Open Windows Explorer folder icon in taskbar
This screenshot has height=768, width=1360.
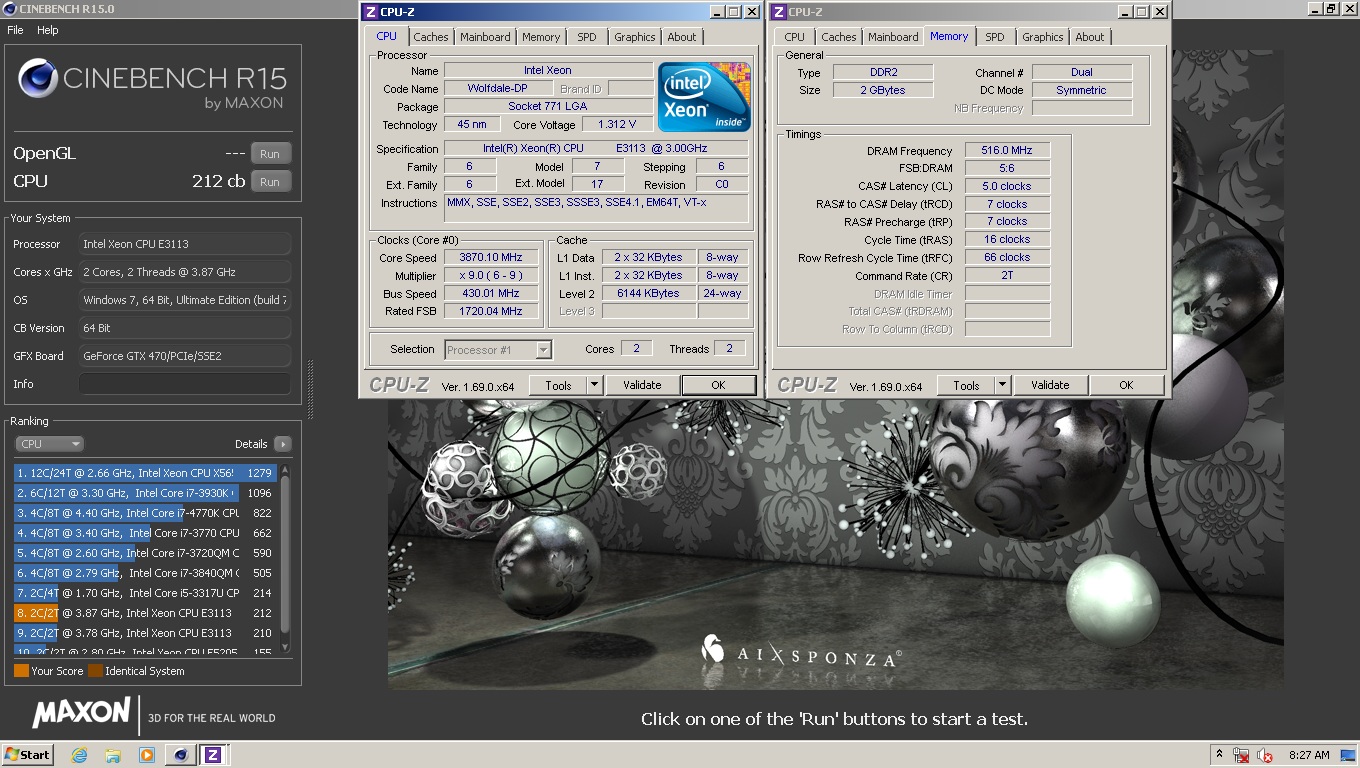click(x=113, y=755)
